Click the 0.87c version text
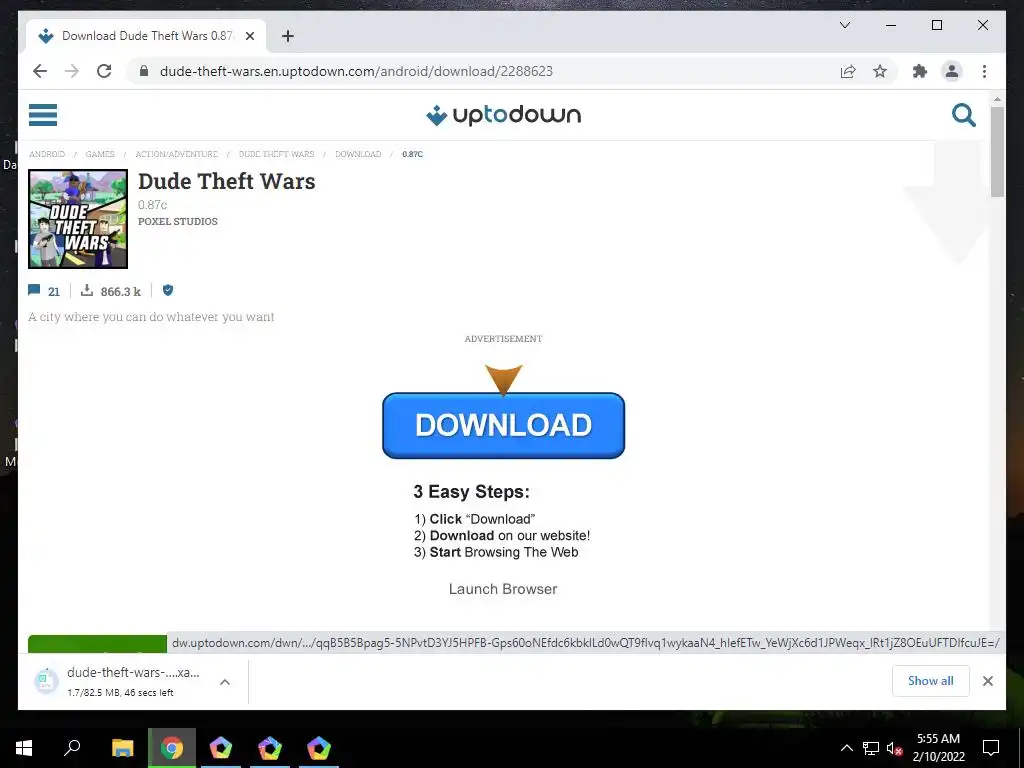 152,204
